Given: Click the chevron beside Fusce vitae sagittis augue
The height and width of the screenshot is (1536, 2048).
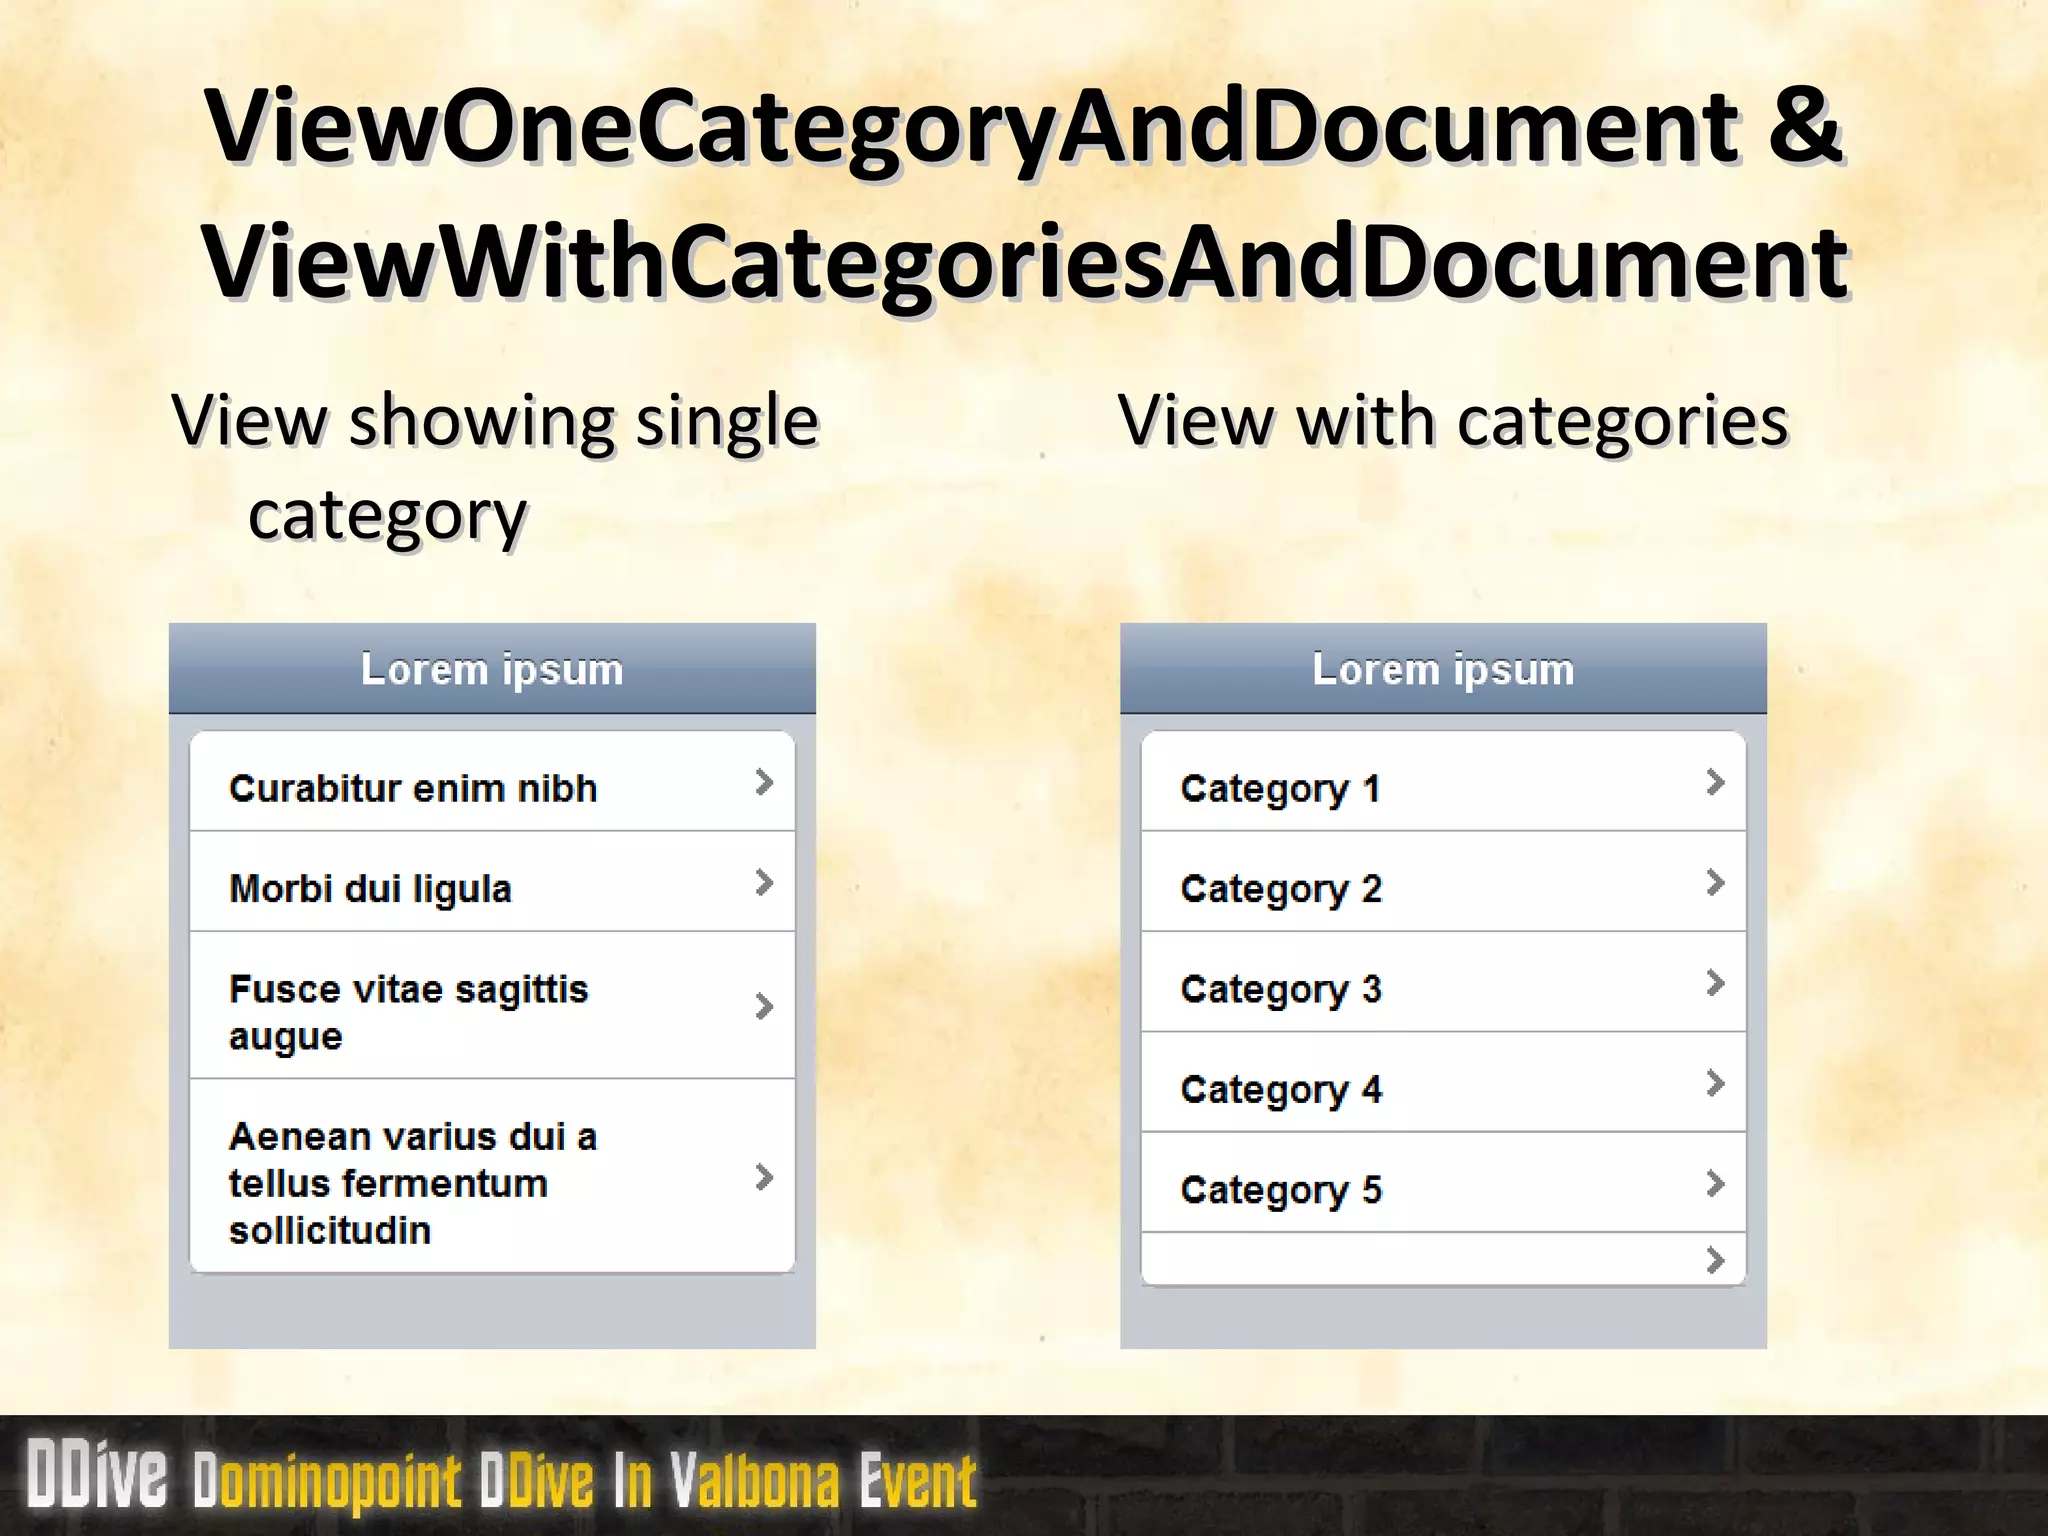Looking at the screenshot, I should click(x=764, y=1006).
